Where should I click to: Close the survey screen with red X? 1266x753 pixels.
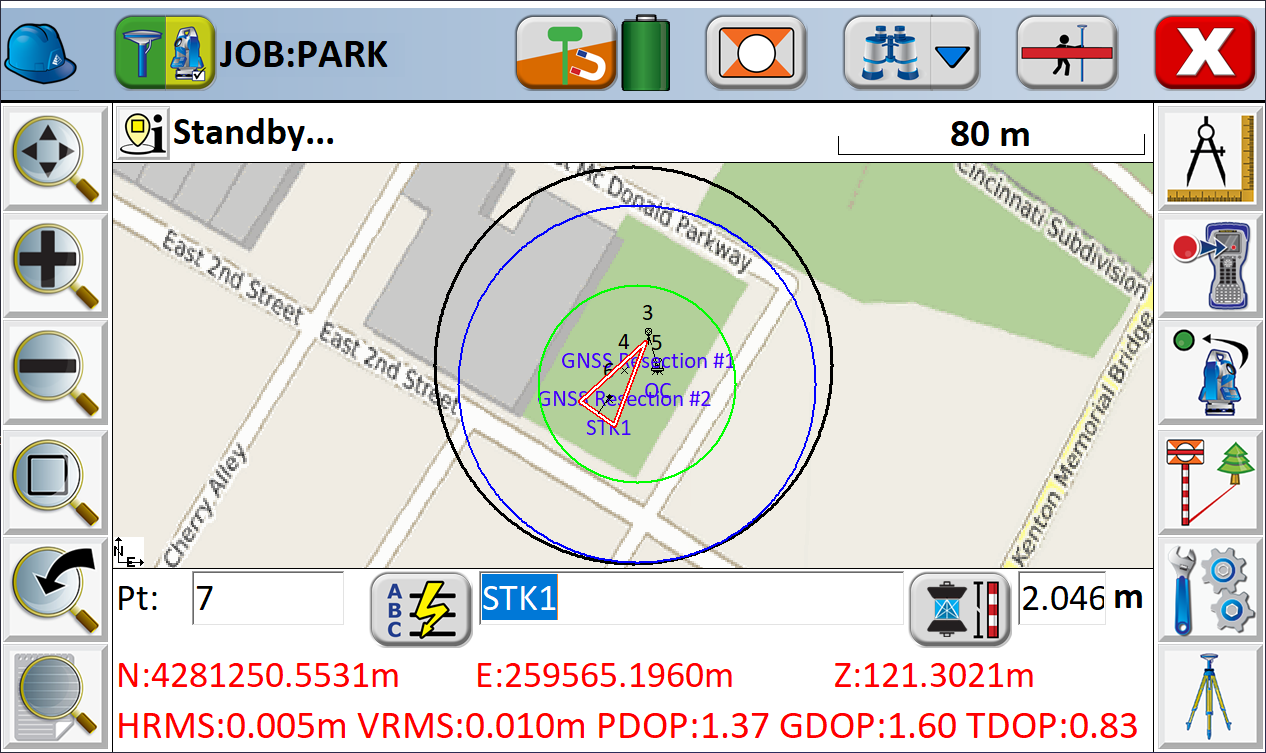tap(1204, 52)
